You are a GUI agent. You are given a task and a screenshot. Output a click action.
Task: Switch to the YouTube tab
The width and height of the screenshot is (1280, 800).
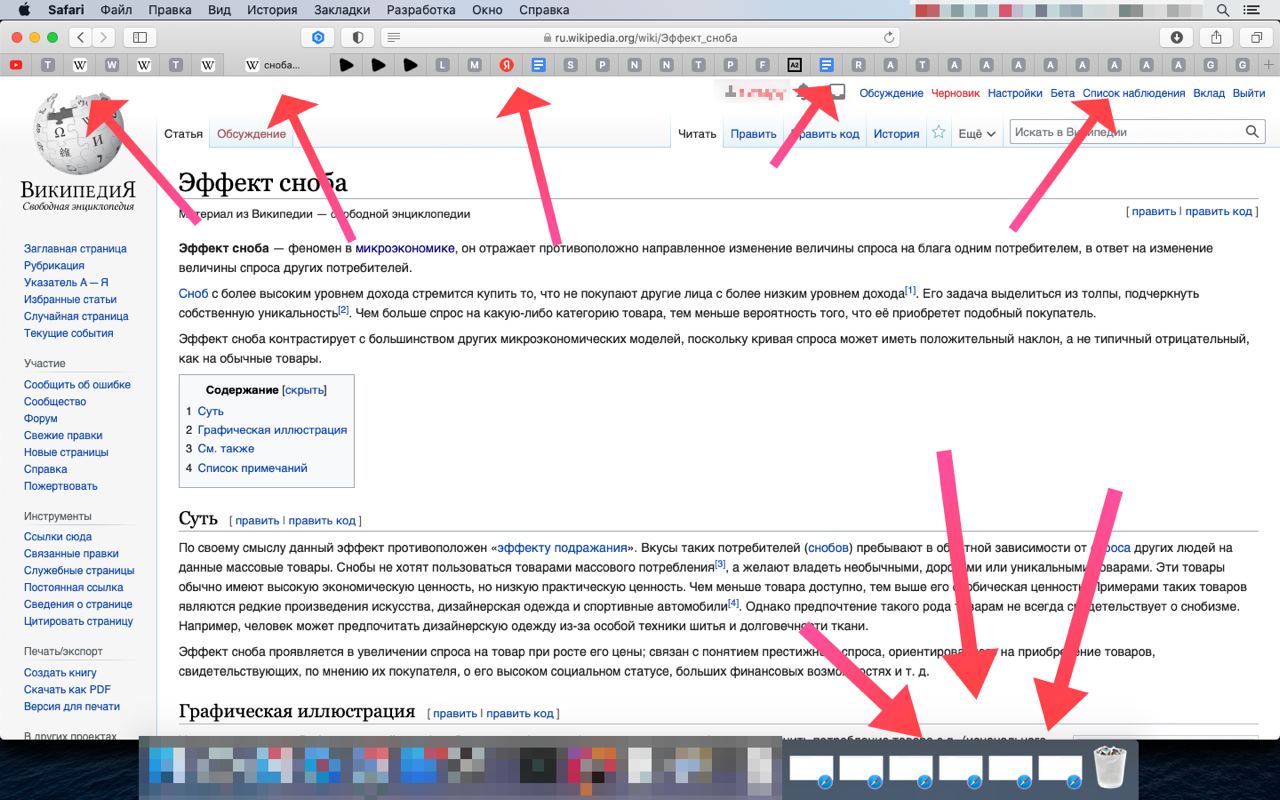click(x=16, y=65)
